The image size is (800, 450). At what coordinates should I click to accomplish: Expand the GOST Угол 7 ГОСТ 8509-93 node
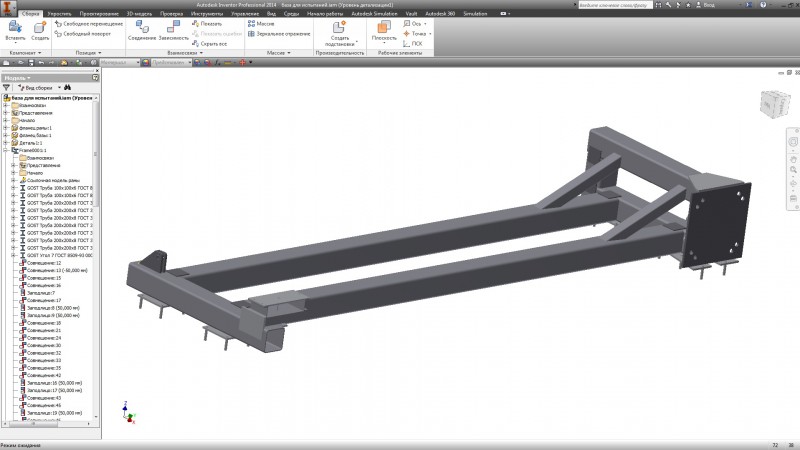[x=14, y=255]
